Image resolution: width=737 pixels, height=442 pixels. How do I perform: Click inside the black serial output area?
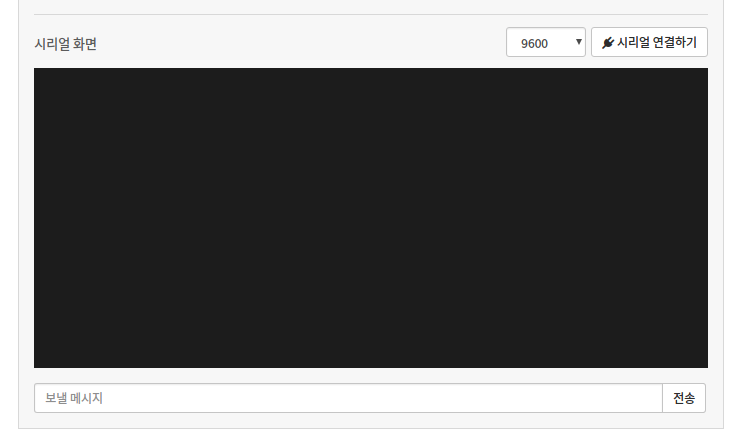coord(370,218)
